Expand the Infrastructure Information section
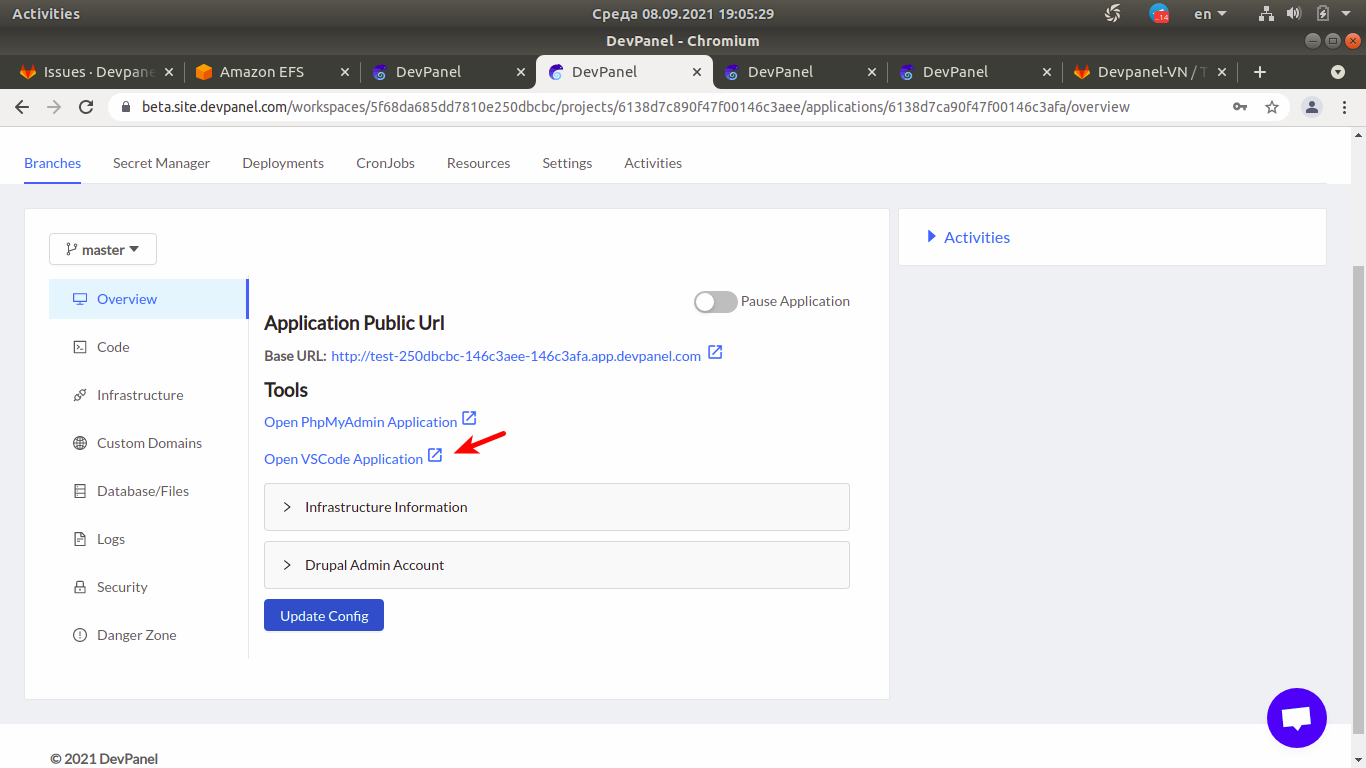 556,507
